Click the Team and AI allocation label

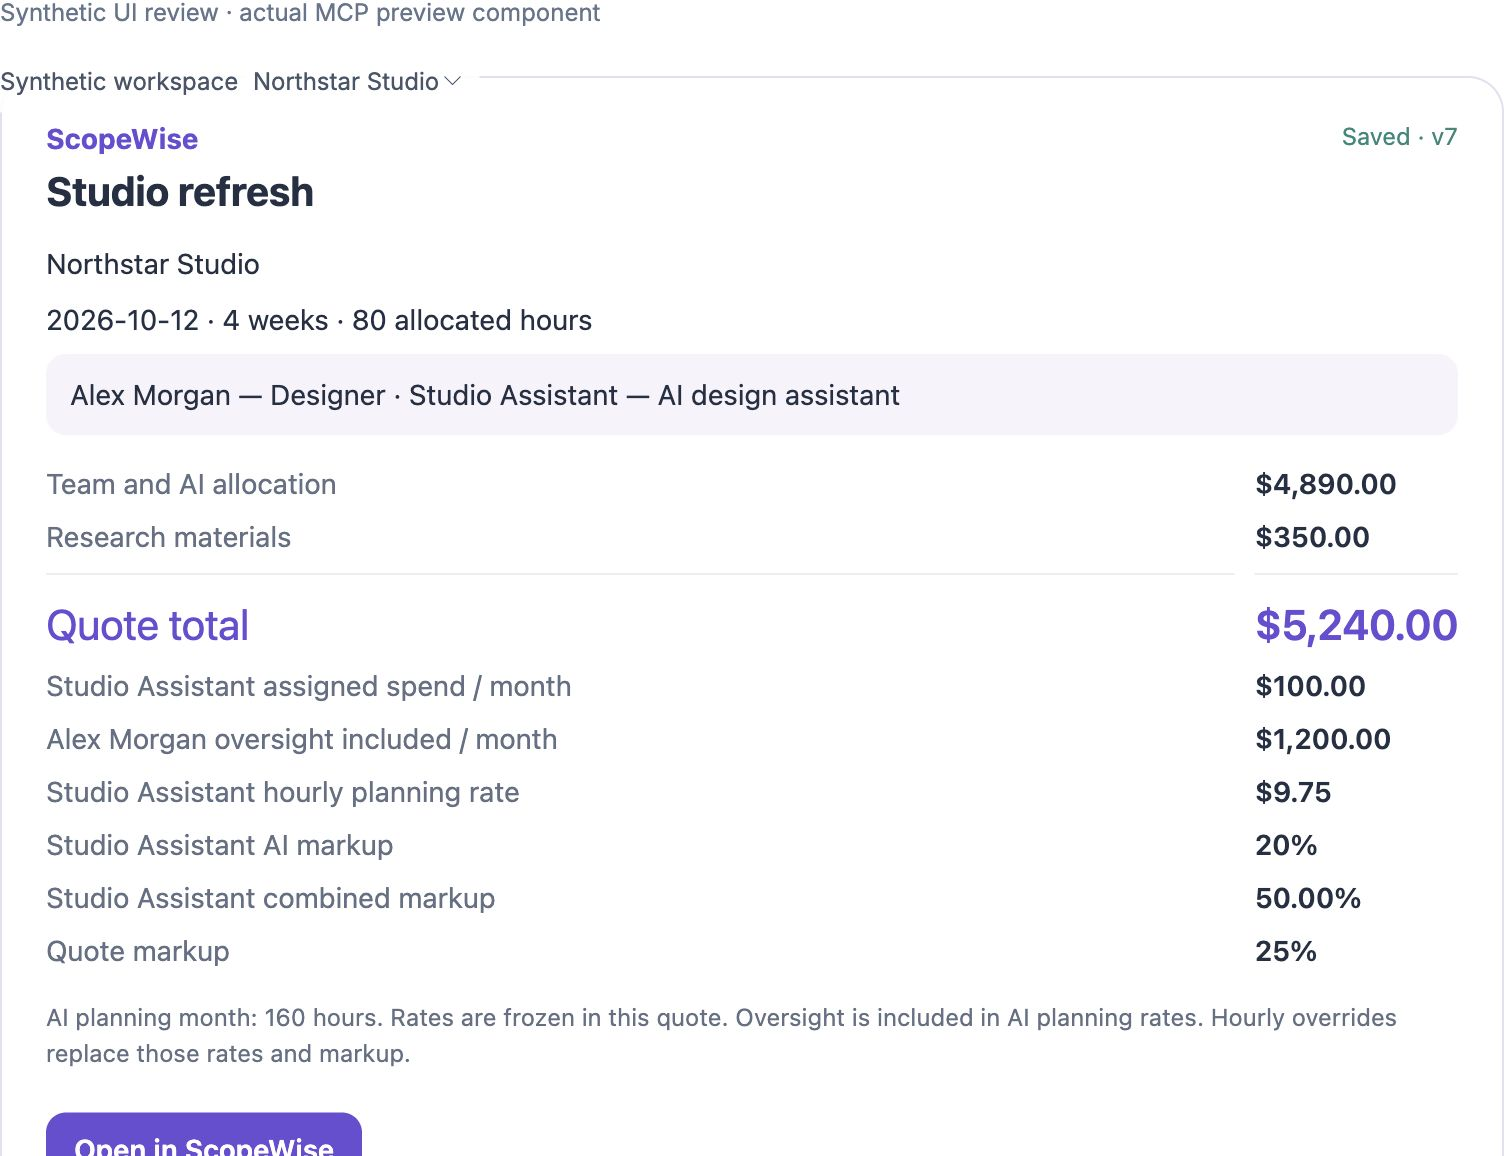[191, 484]
